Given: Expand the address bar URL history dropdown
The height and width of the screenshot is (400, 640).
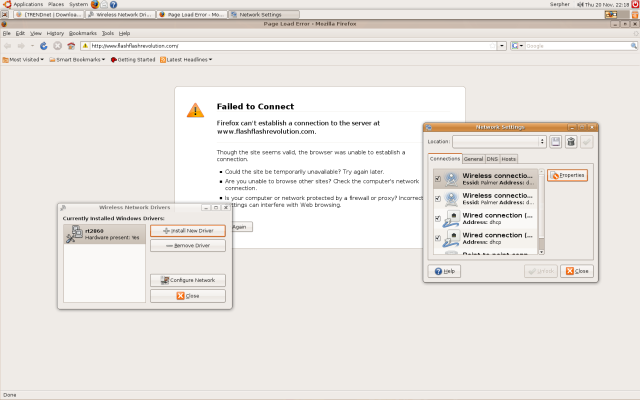Looking at the screenshot, I should [502, 46].
